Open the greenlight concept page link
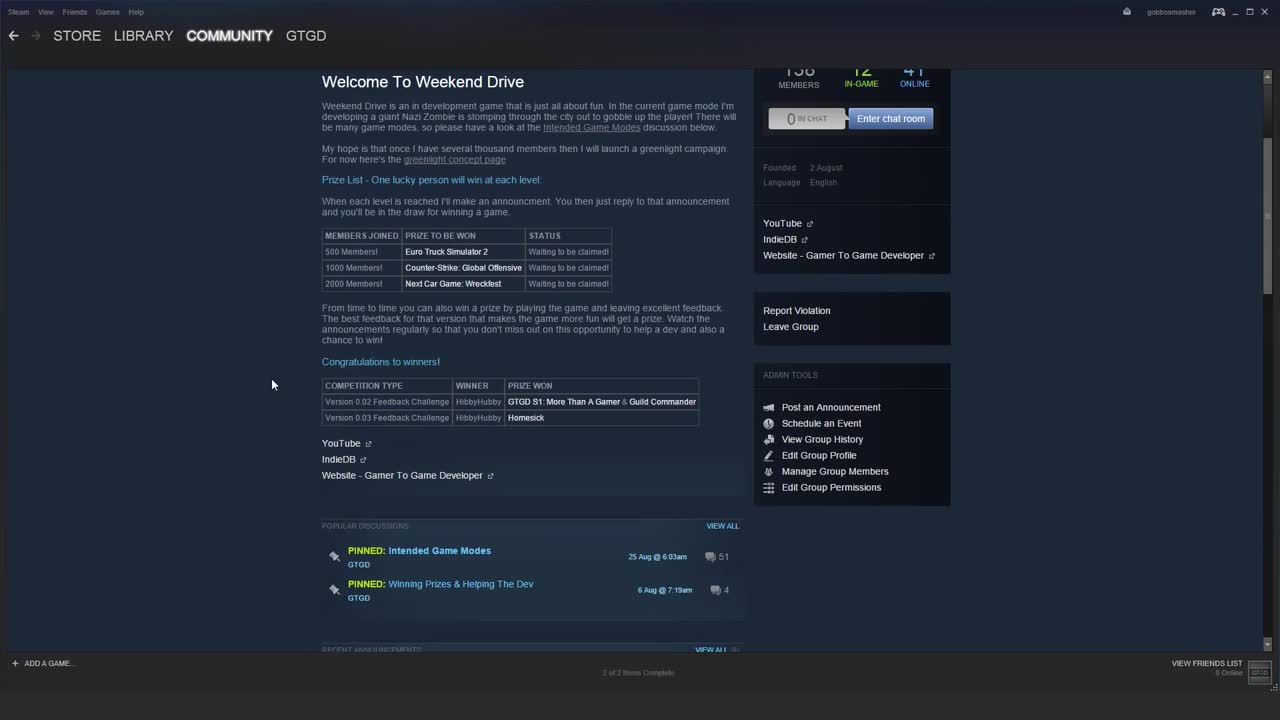The image size is (1280, 720). click(455, 159)
